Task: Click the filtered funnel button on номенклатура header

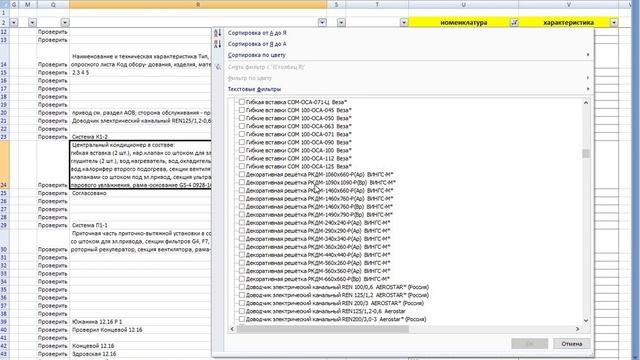Action: coord(514,23)
